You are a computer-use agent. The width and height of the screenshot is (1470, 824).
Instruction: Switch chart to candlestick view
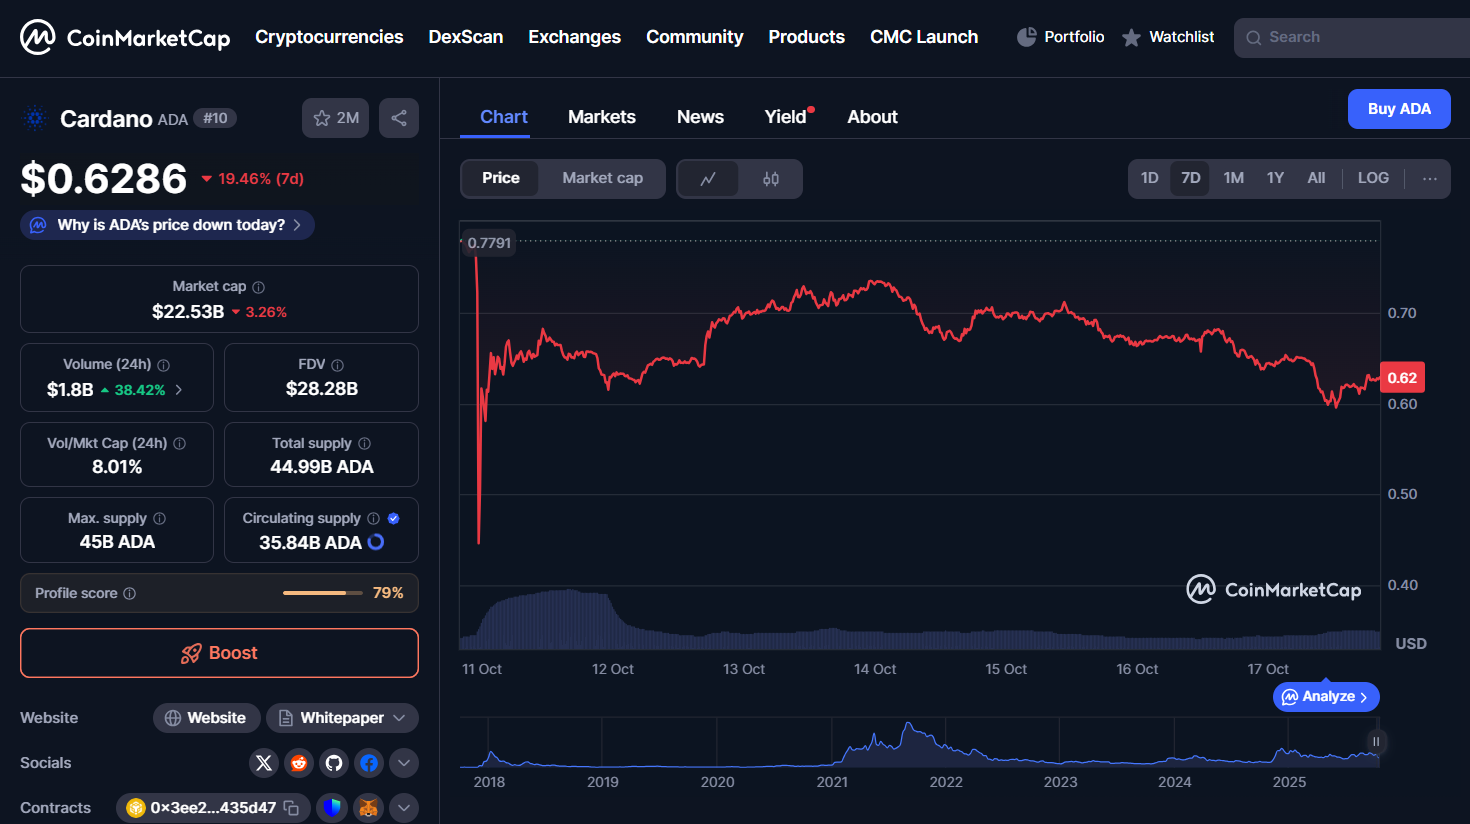tap(770, 179)
